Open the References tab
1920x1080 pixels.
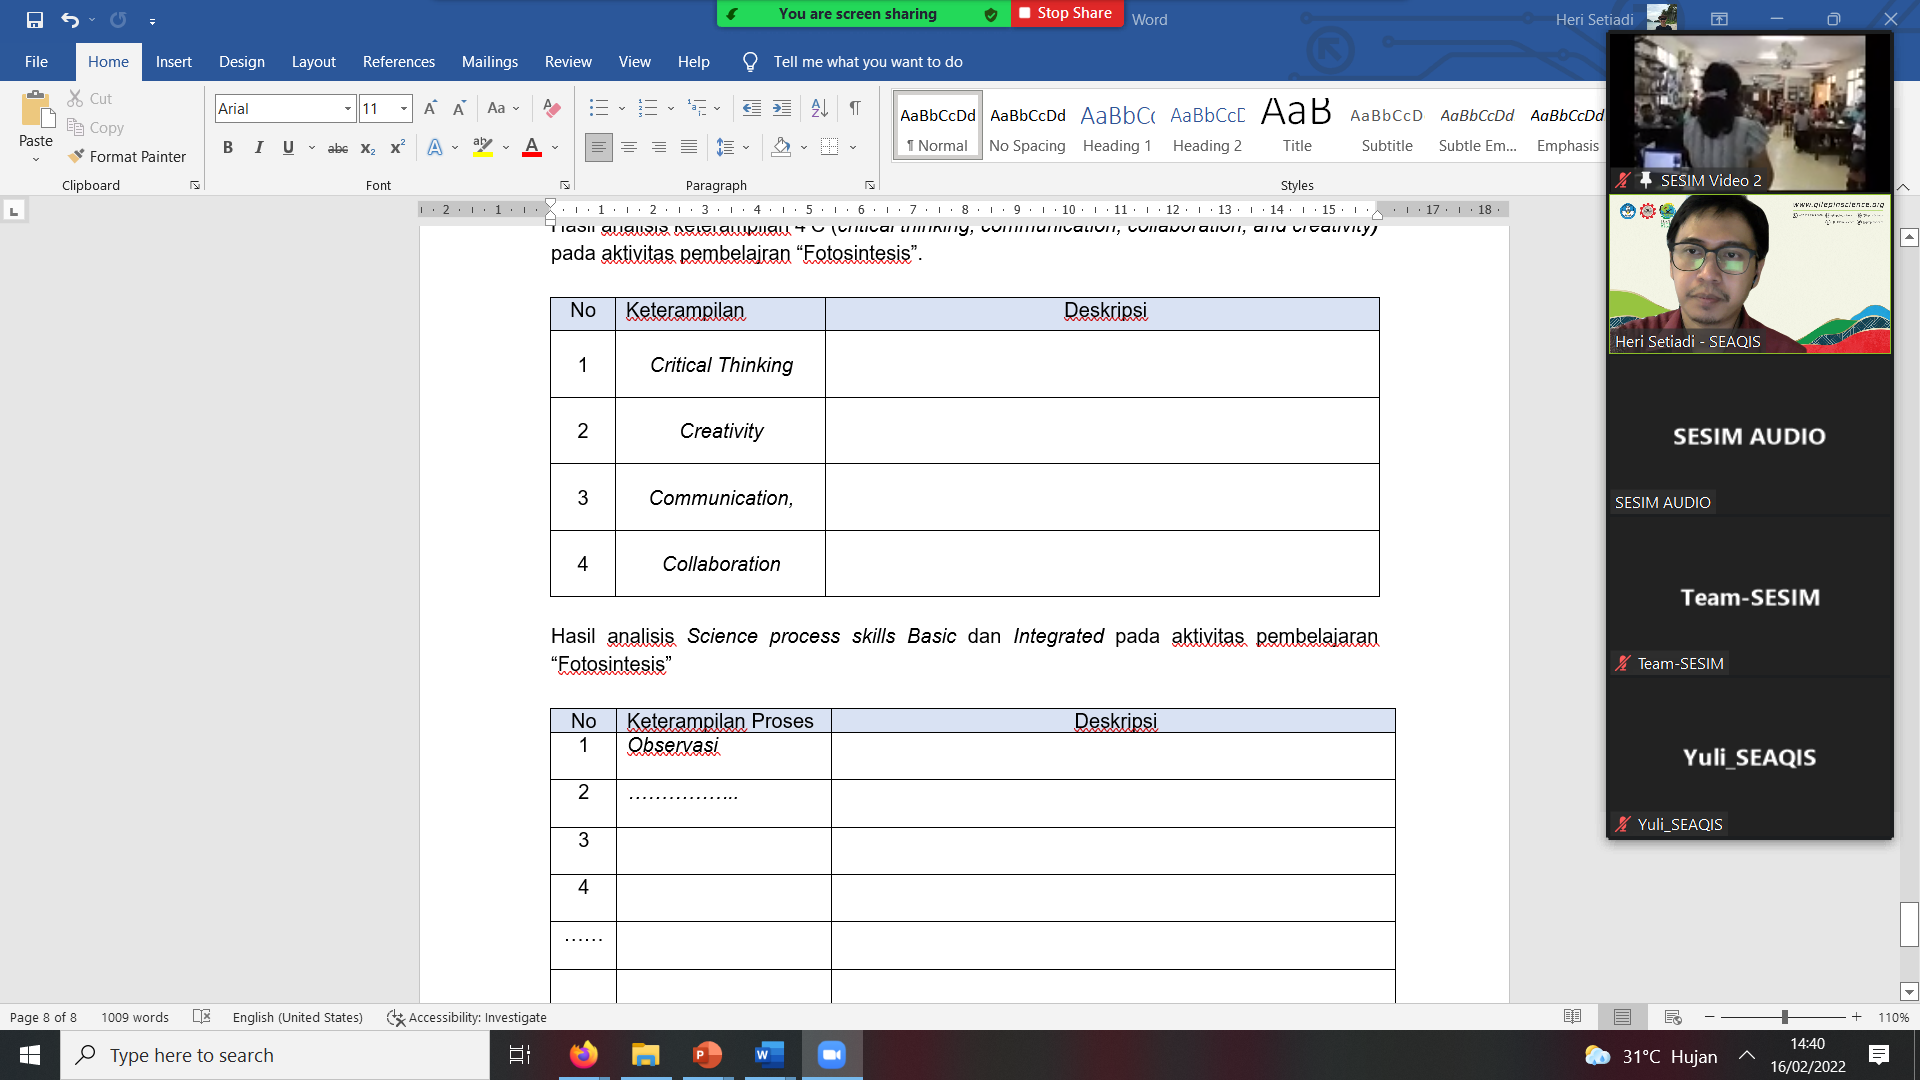click(398, 62)
